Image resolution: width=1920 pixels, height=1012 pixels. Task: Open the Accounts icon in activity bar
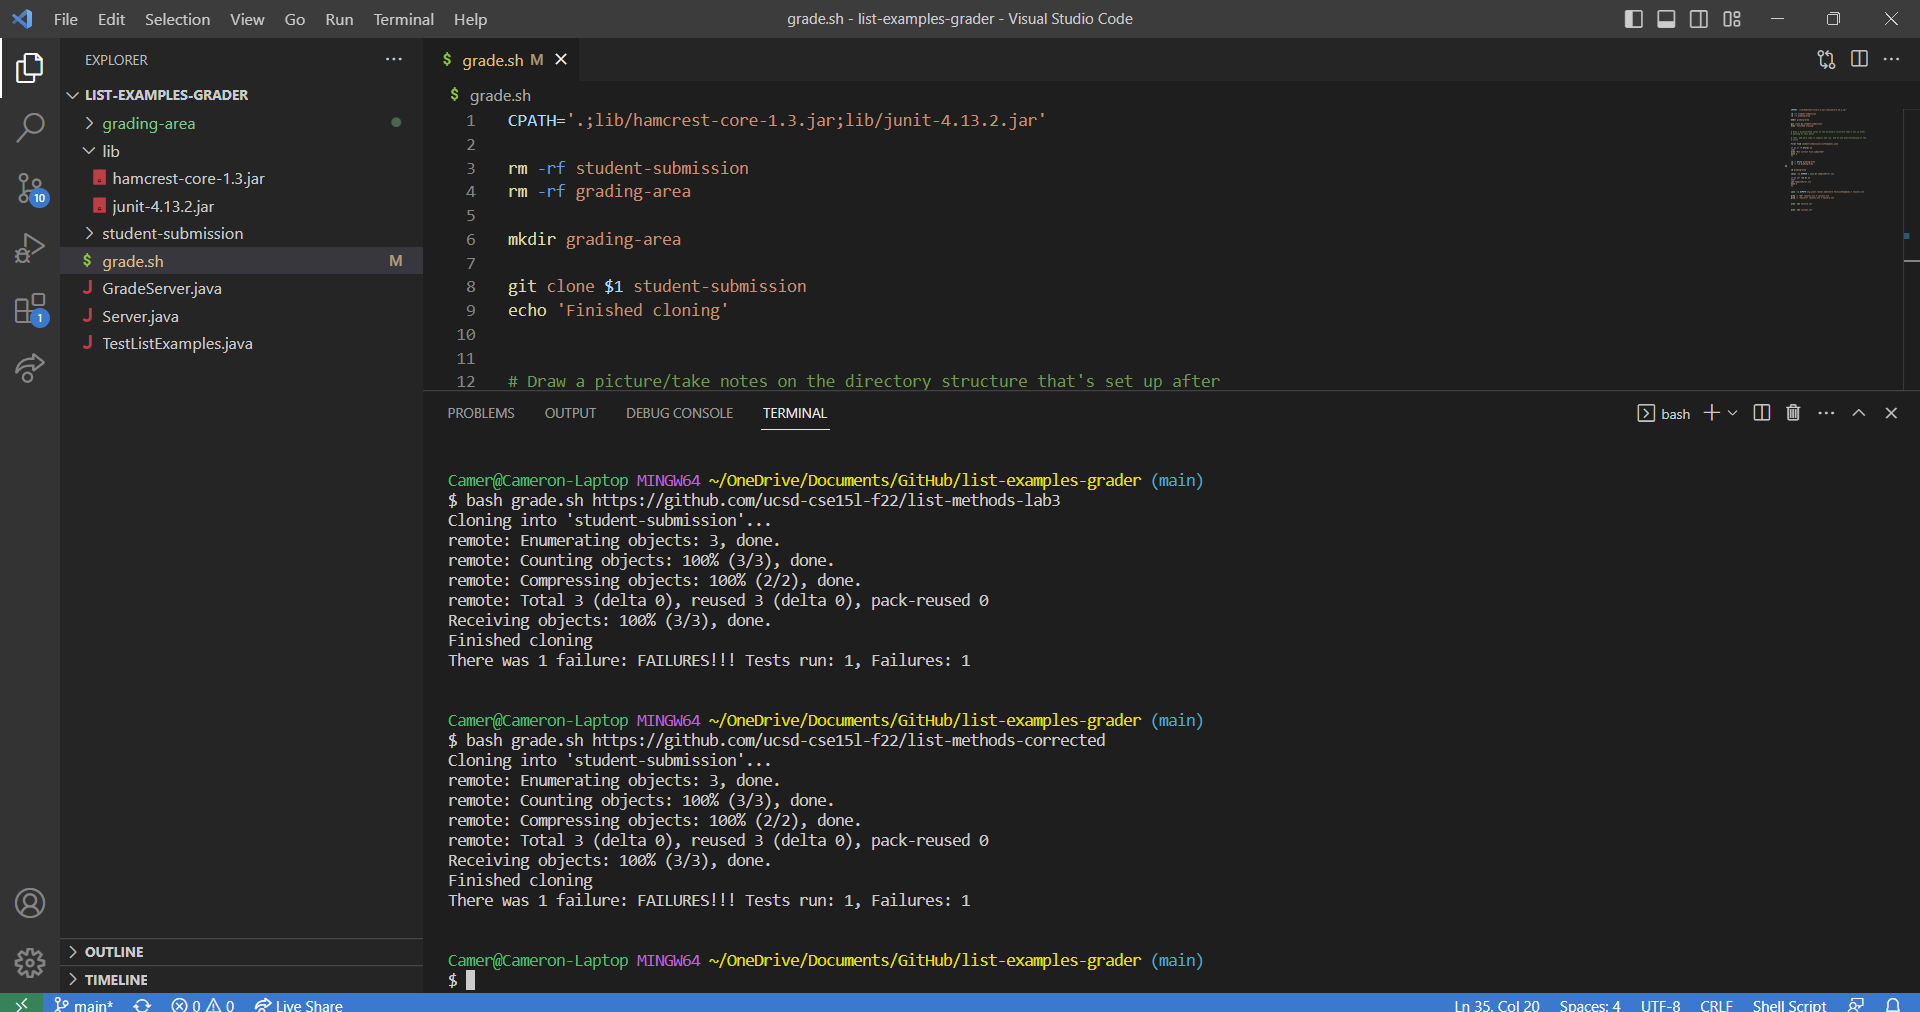point(30,903)
